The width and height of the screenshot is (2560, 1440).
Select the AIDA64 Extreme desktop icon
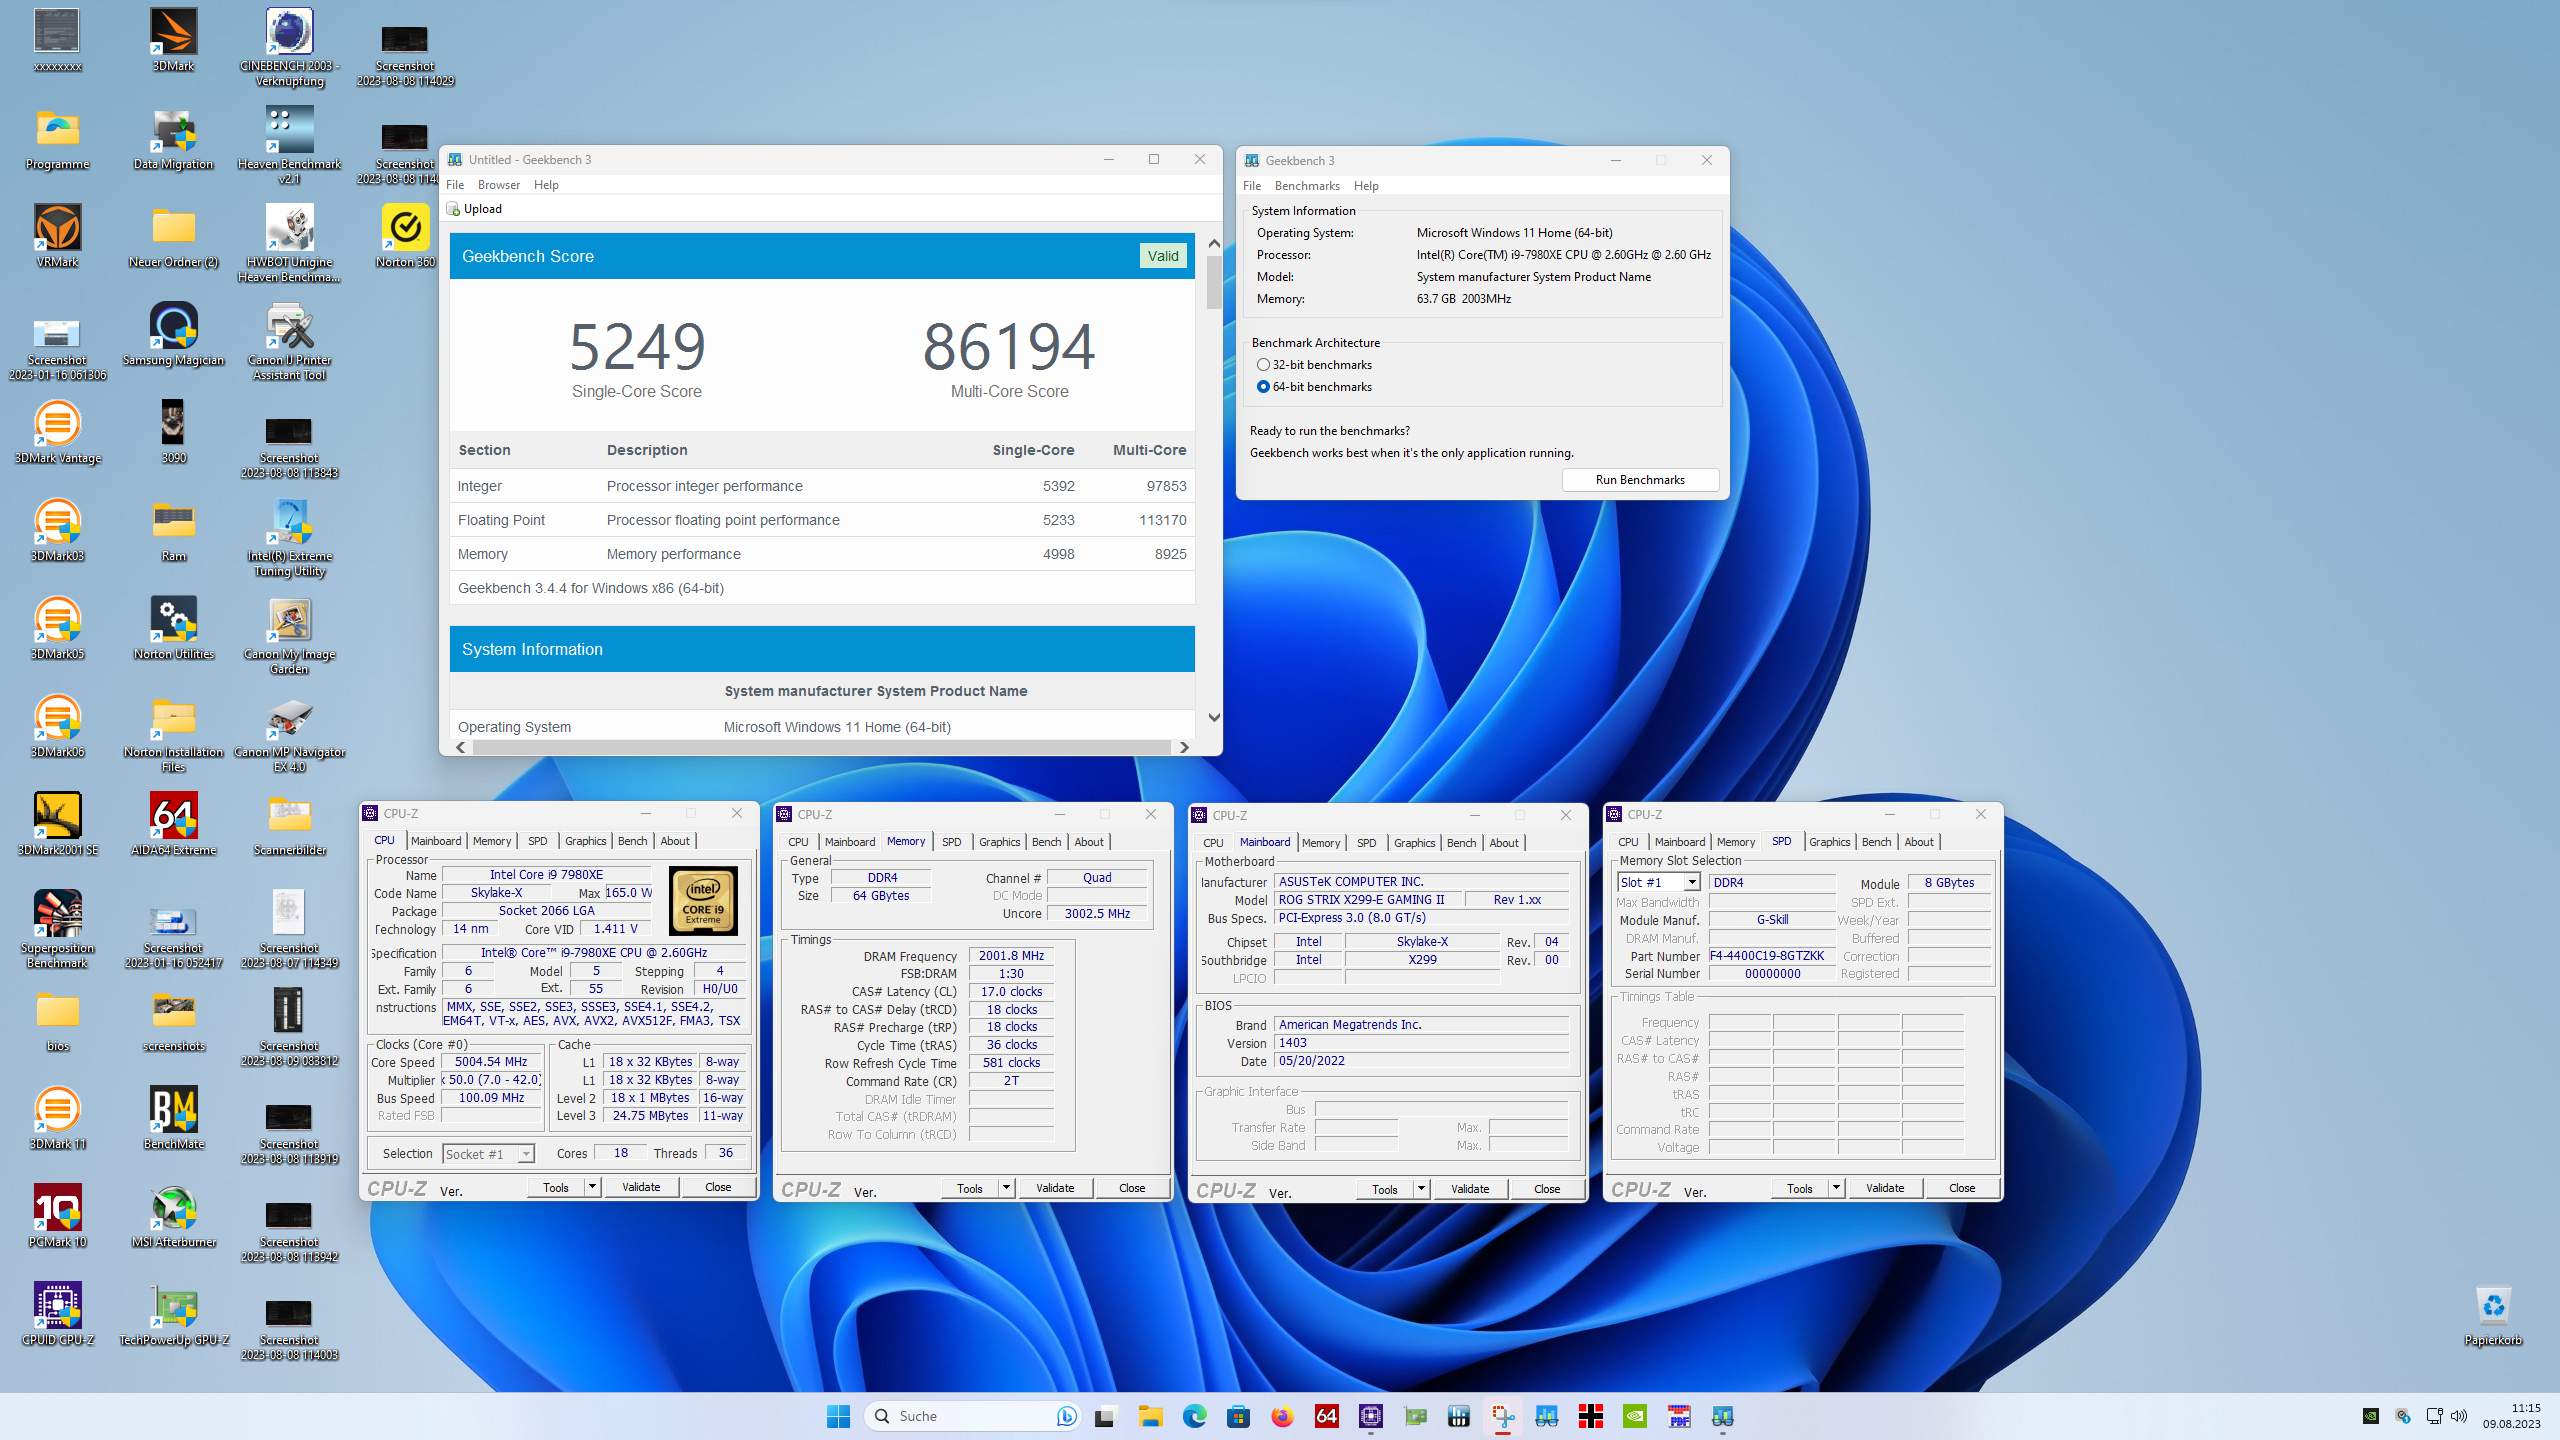[x=173, y=824]
